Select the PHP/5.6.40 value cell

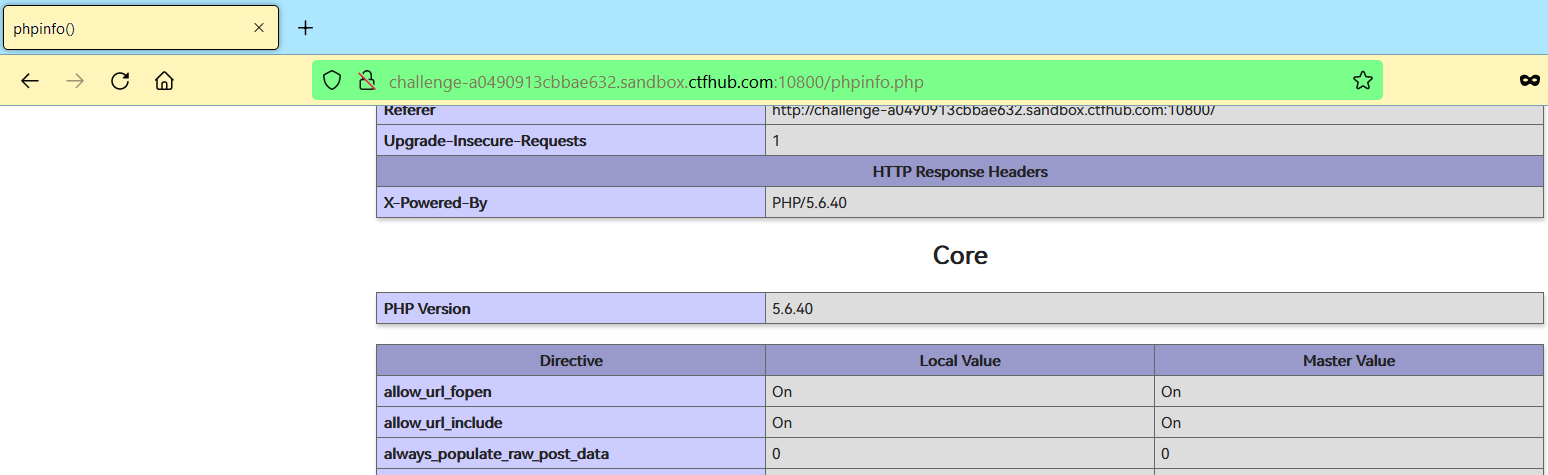(1154, 203)
